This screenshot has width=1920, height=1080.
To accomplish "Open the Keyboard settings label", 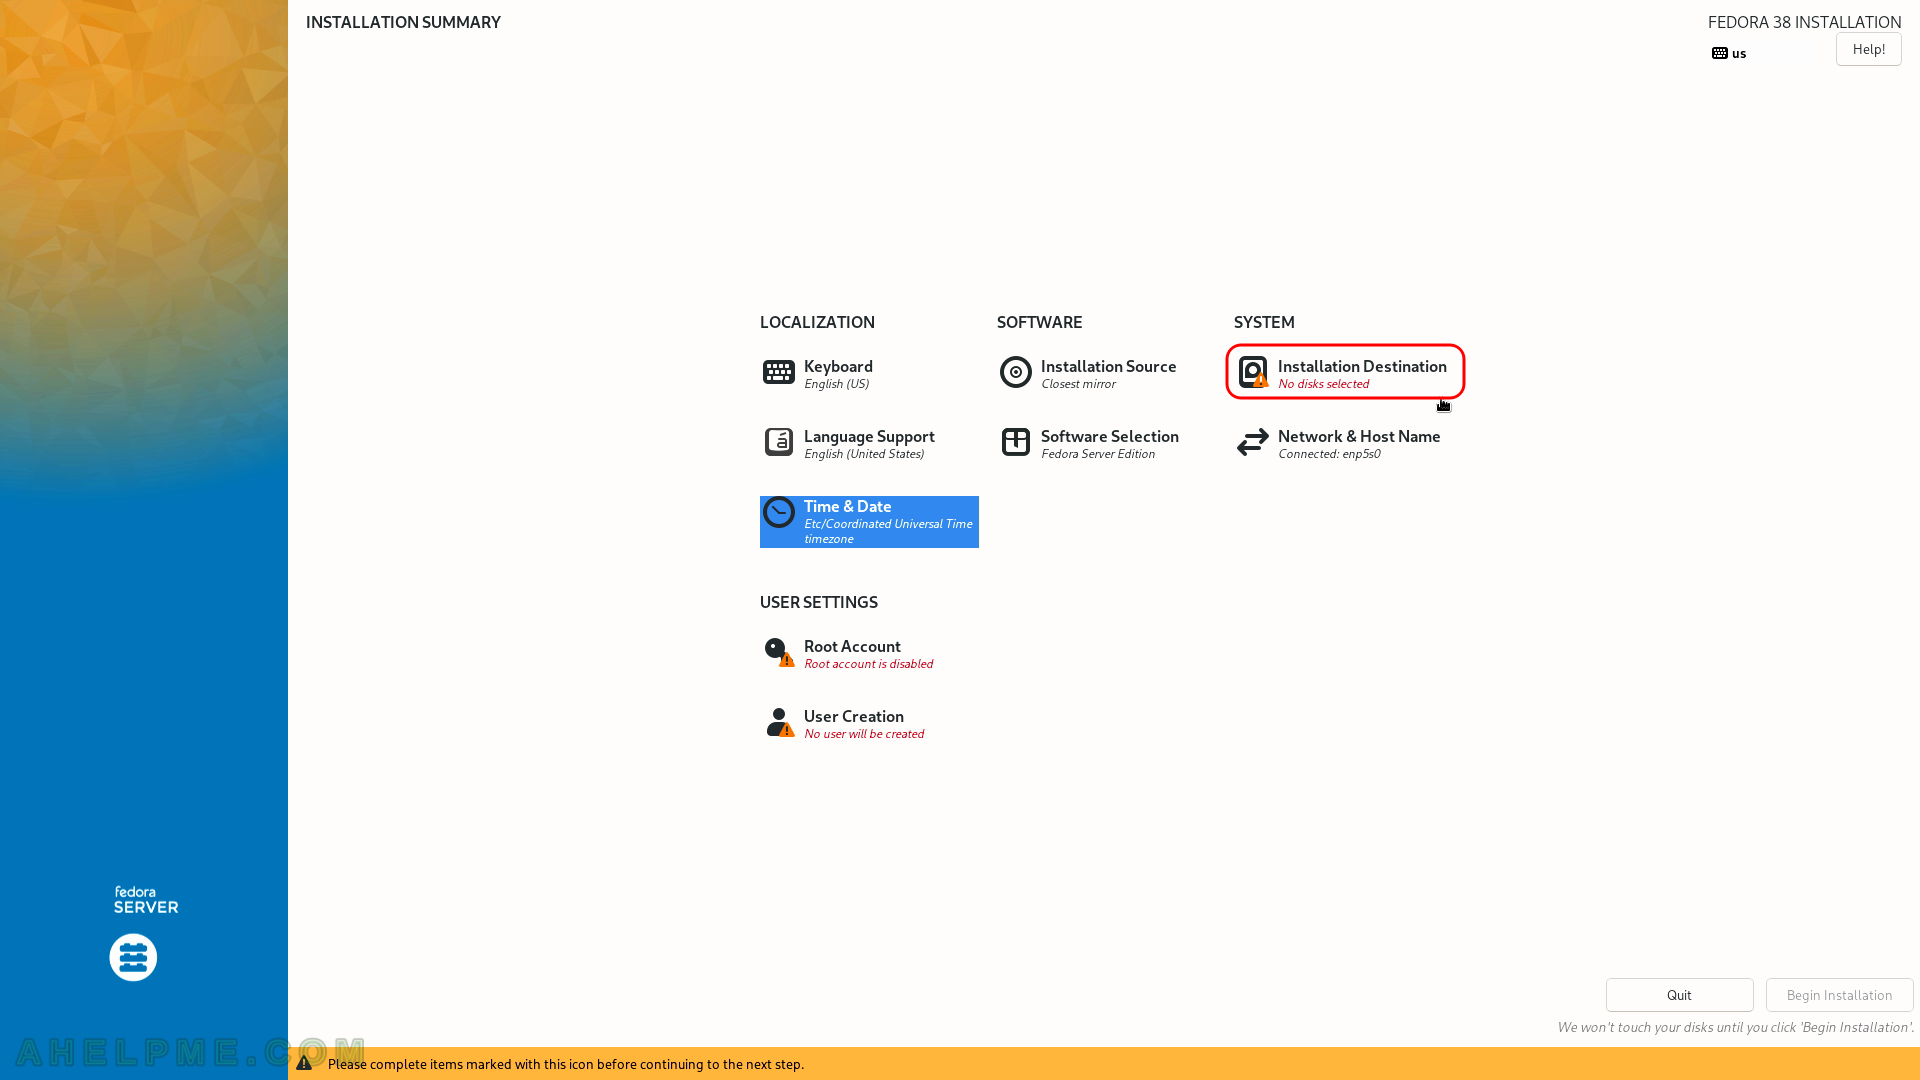I will pos(838,366).
